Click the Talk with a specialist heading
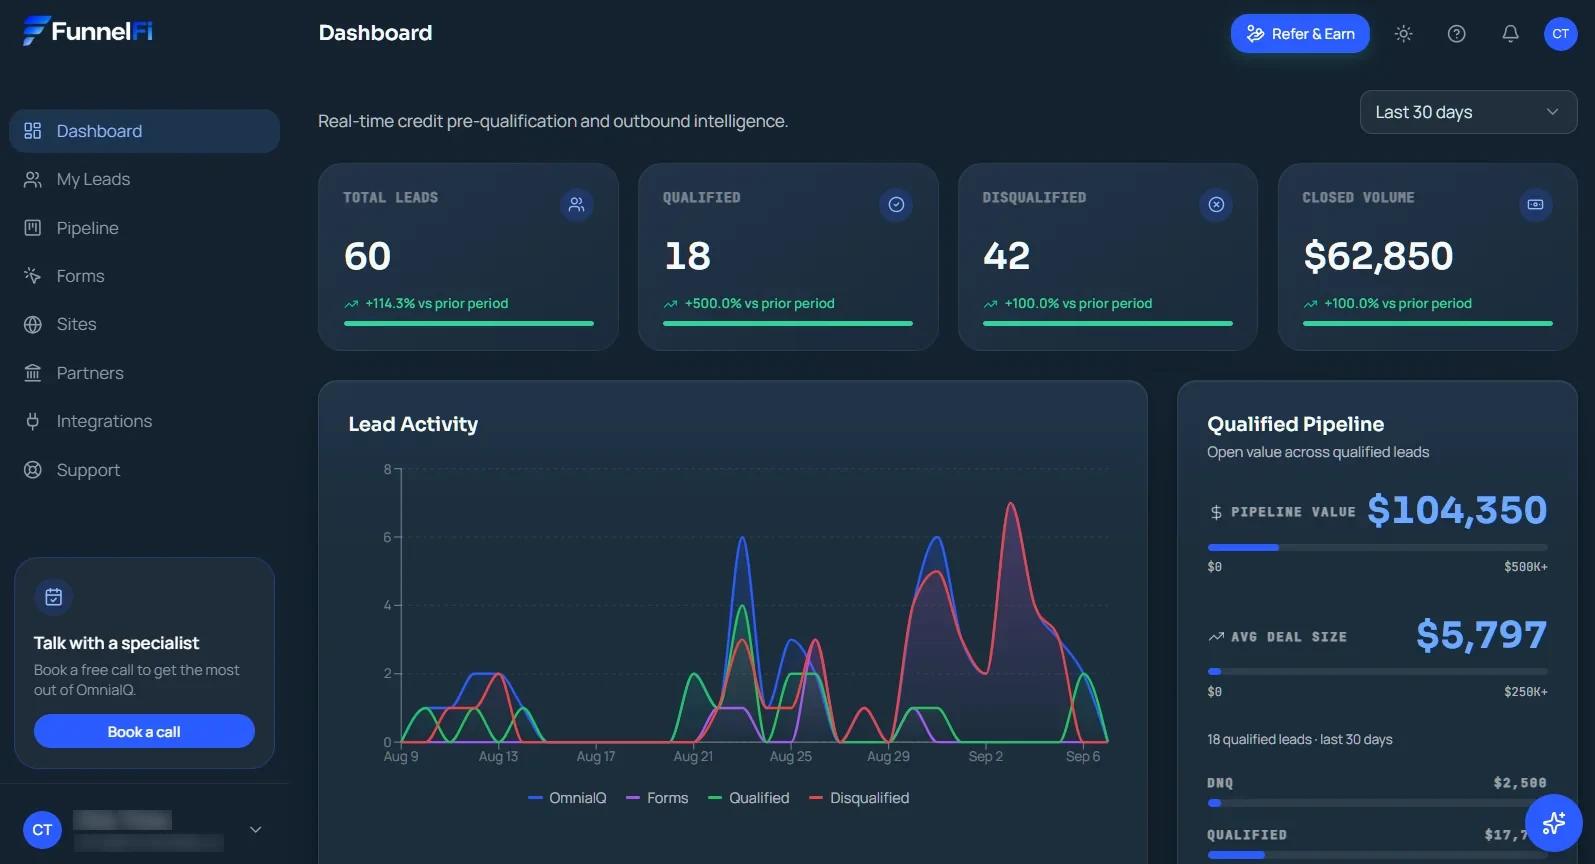This screenshot has height=864, width=1595. [x=116, y=643]
